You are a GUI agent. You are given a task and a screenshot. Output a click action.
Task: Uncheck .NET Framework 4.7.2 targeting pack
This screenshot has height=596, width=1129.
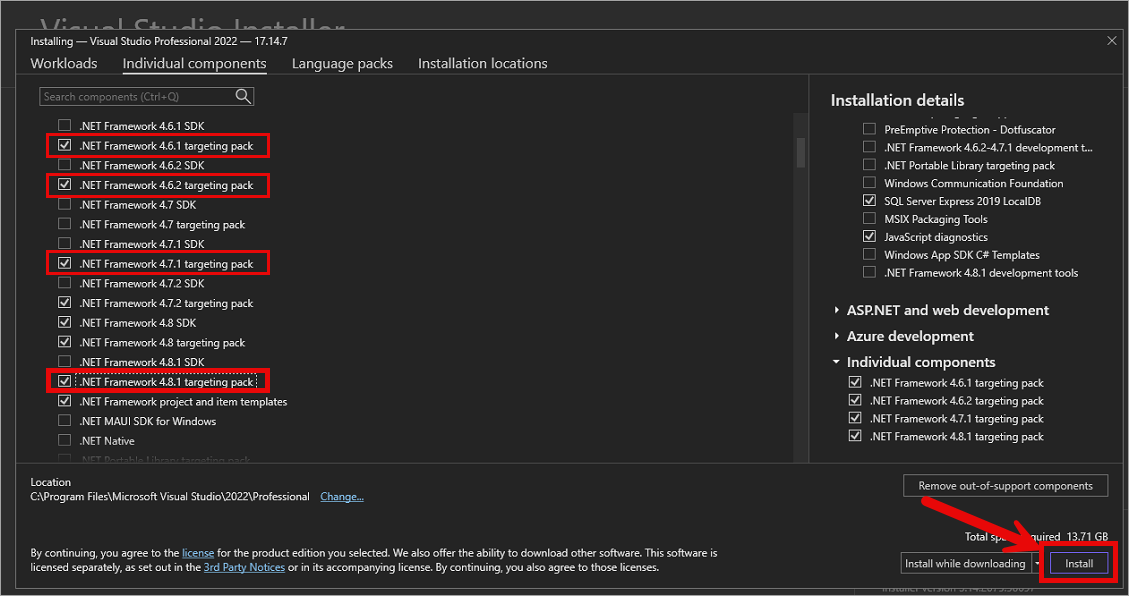65,303
